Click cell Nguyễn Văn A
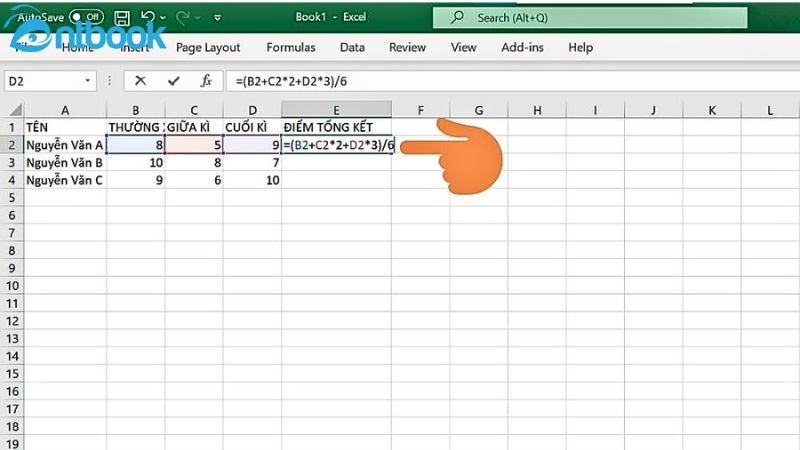 65,145
